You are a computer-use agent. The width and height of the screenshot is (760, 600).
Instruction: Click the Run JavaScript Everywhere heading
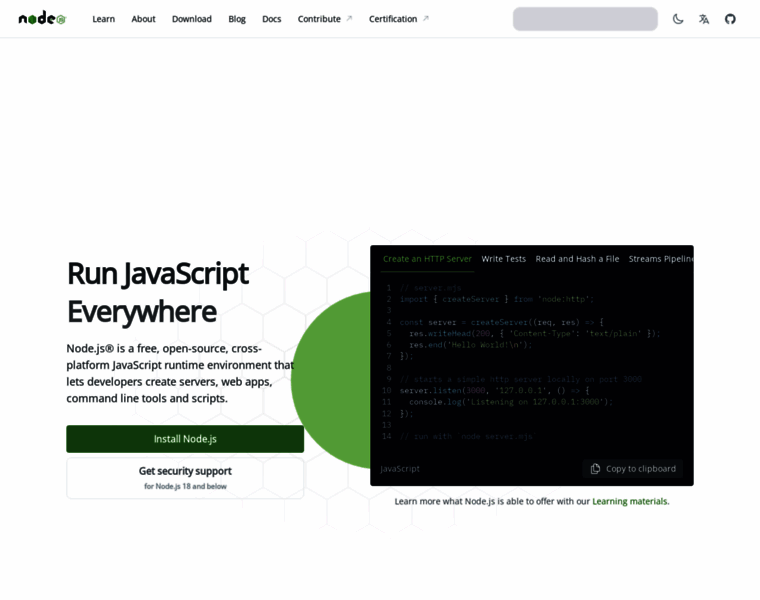click(x=158, y=292)
